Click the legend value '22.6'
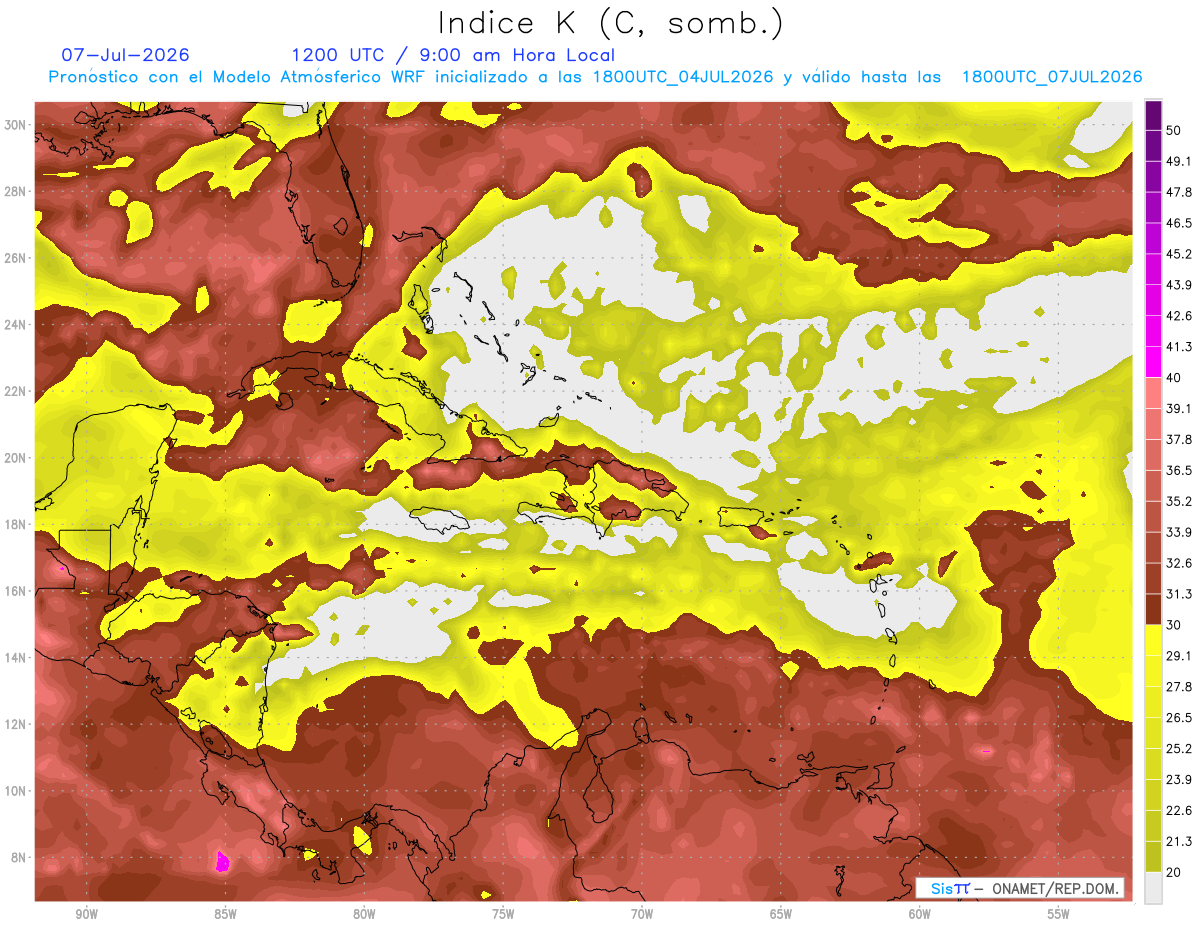The height and width of the screenshot is (927, 1200). tap(1178, 810)
